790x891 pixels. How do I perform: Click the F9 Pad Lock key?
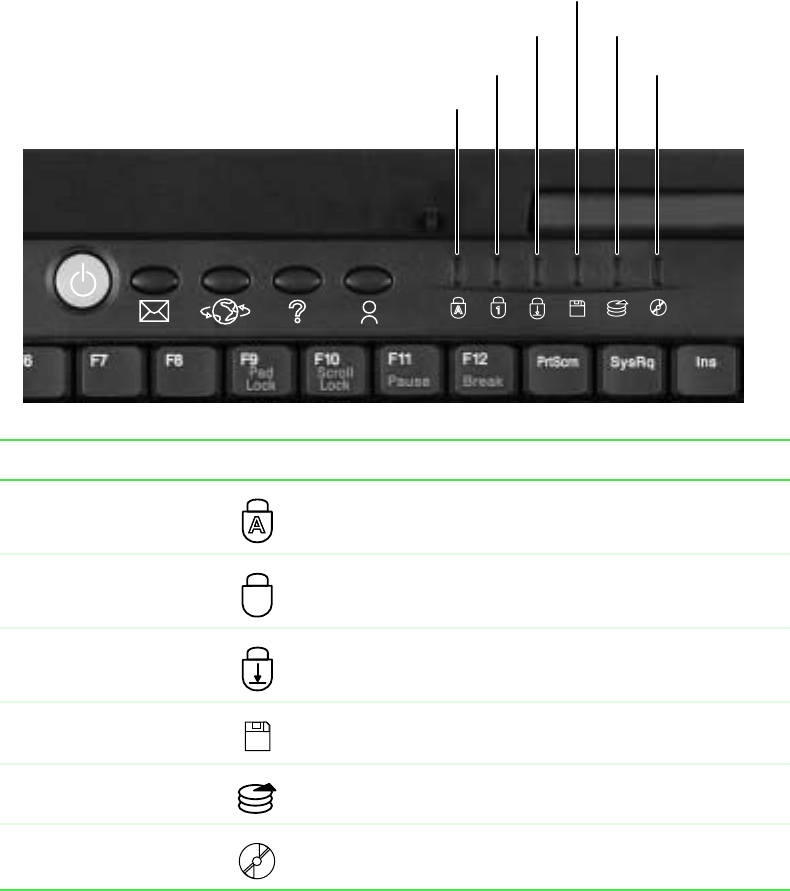pyautogui.click(x=260, y=370)
